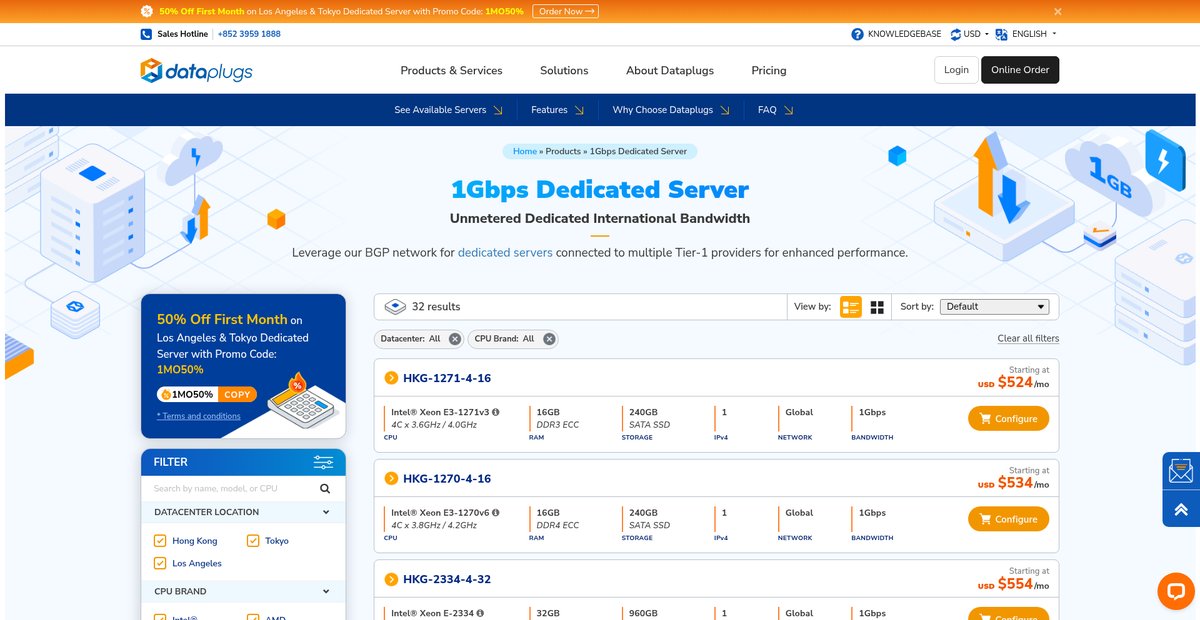Open the contact mail side icon
1200x620 pixels.
click(1181, 471)
